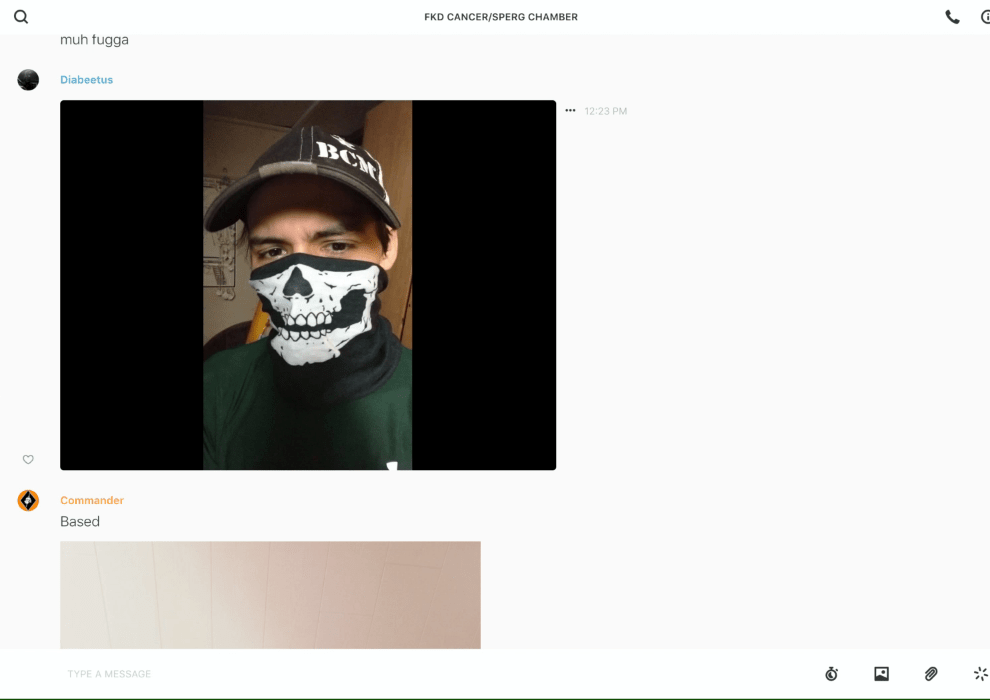Attach a file using the paperclip icon
This screenshot has width=990, height=700.
931,674
